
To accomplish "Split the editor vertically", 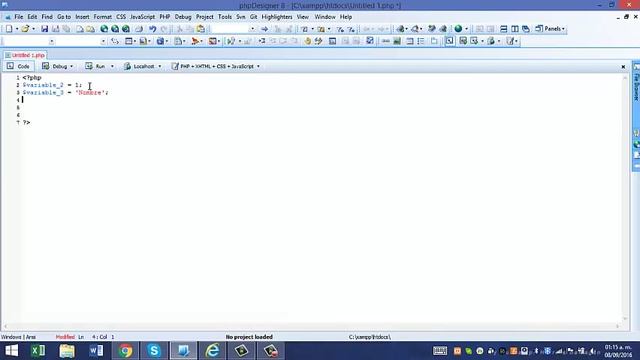I will [x=515, y=29].
